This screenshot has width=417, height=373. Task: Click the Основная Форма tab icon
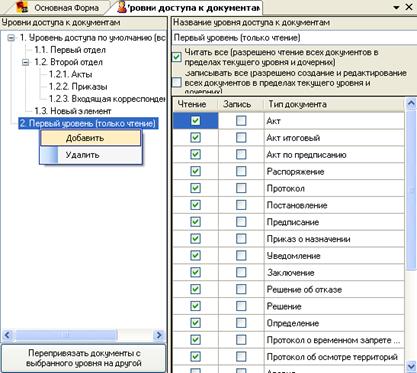[x=22, y=7]
